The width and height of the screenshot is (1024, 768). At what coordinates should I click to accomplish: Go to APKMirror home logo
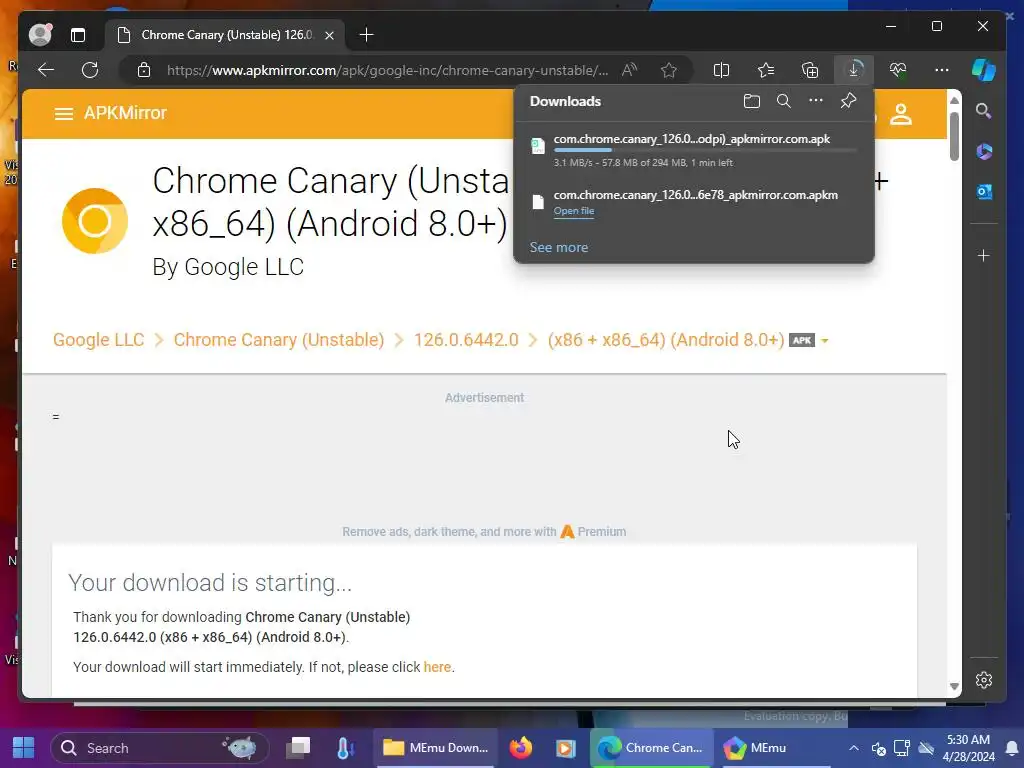(x=125, y=113)
